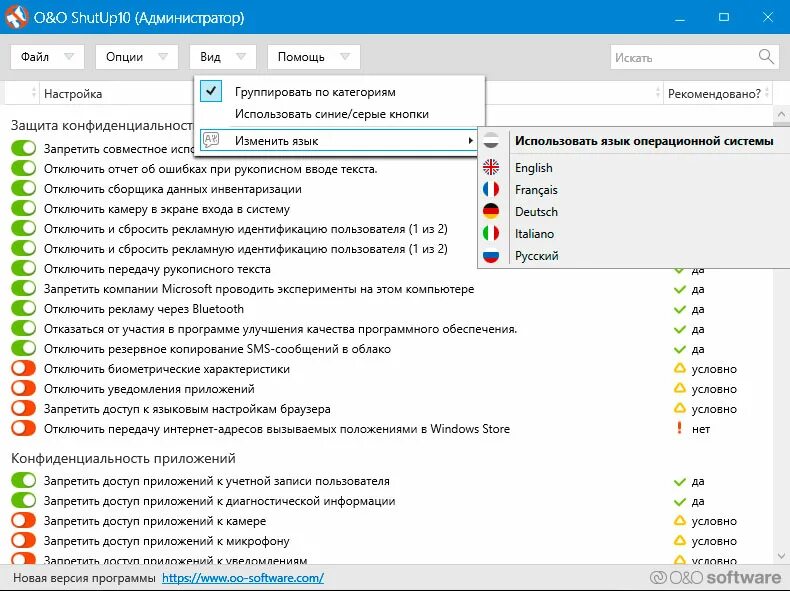Click the German flag icon
The image size is (790, 591).
(x=491, y=212)
